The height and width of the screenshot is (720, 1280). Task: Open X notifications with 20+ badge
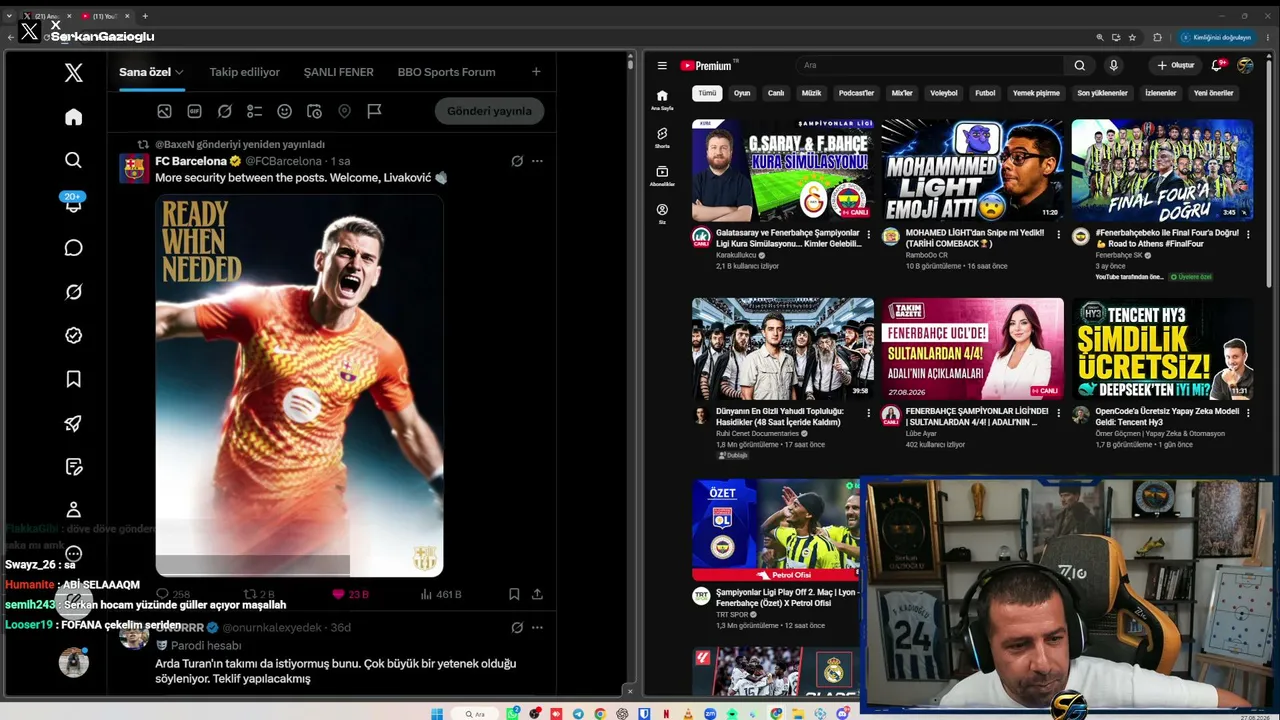point(73,203)
